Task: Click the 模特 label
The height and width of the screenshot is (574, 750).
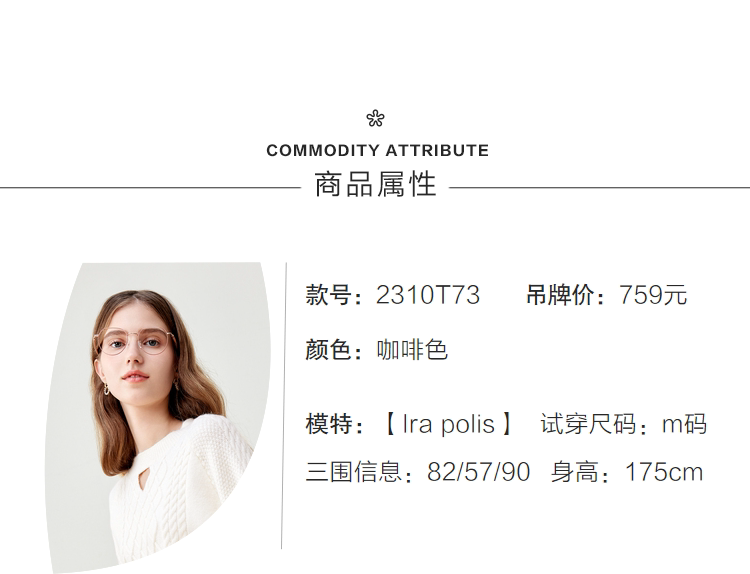Action: (x=329, y=424)
